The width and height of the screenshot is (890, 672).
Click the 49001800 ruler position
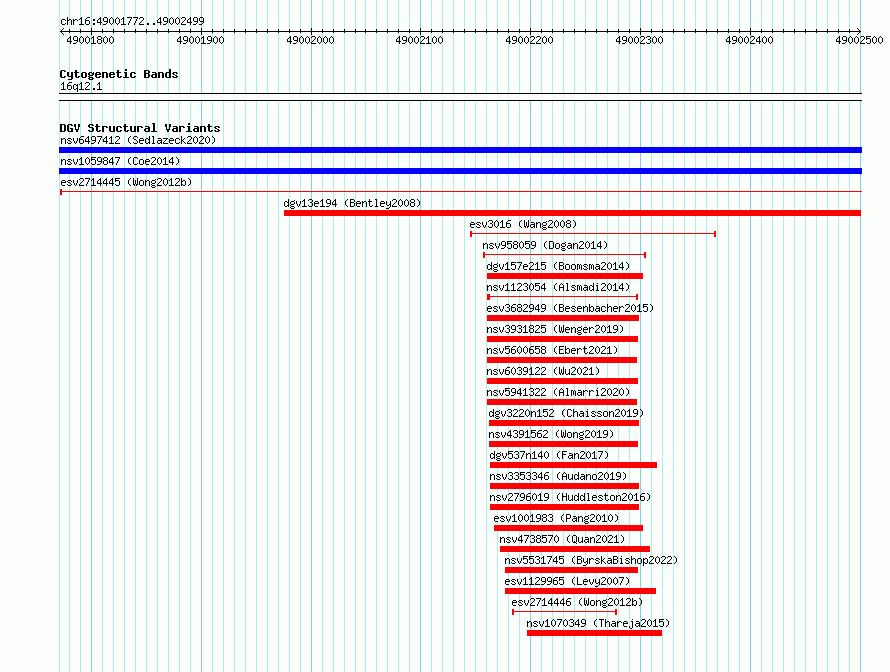click(90, 40)
